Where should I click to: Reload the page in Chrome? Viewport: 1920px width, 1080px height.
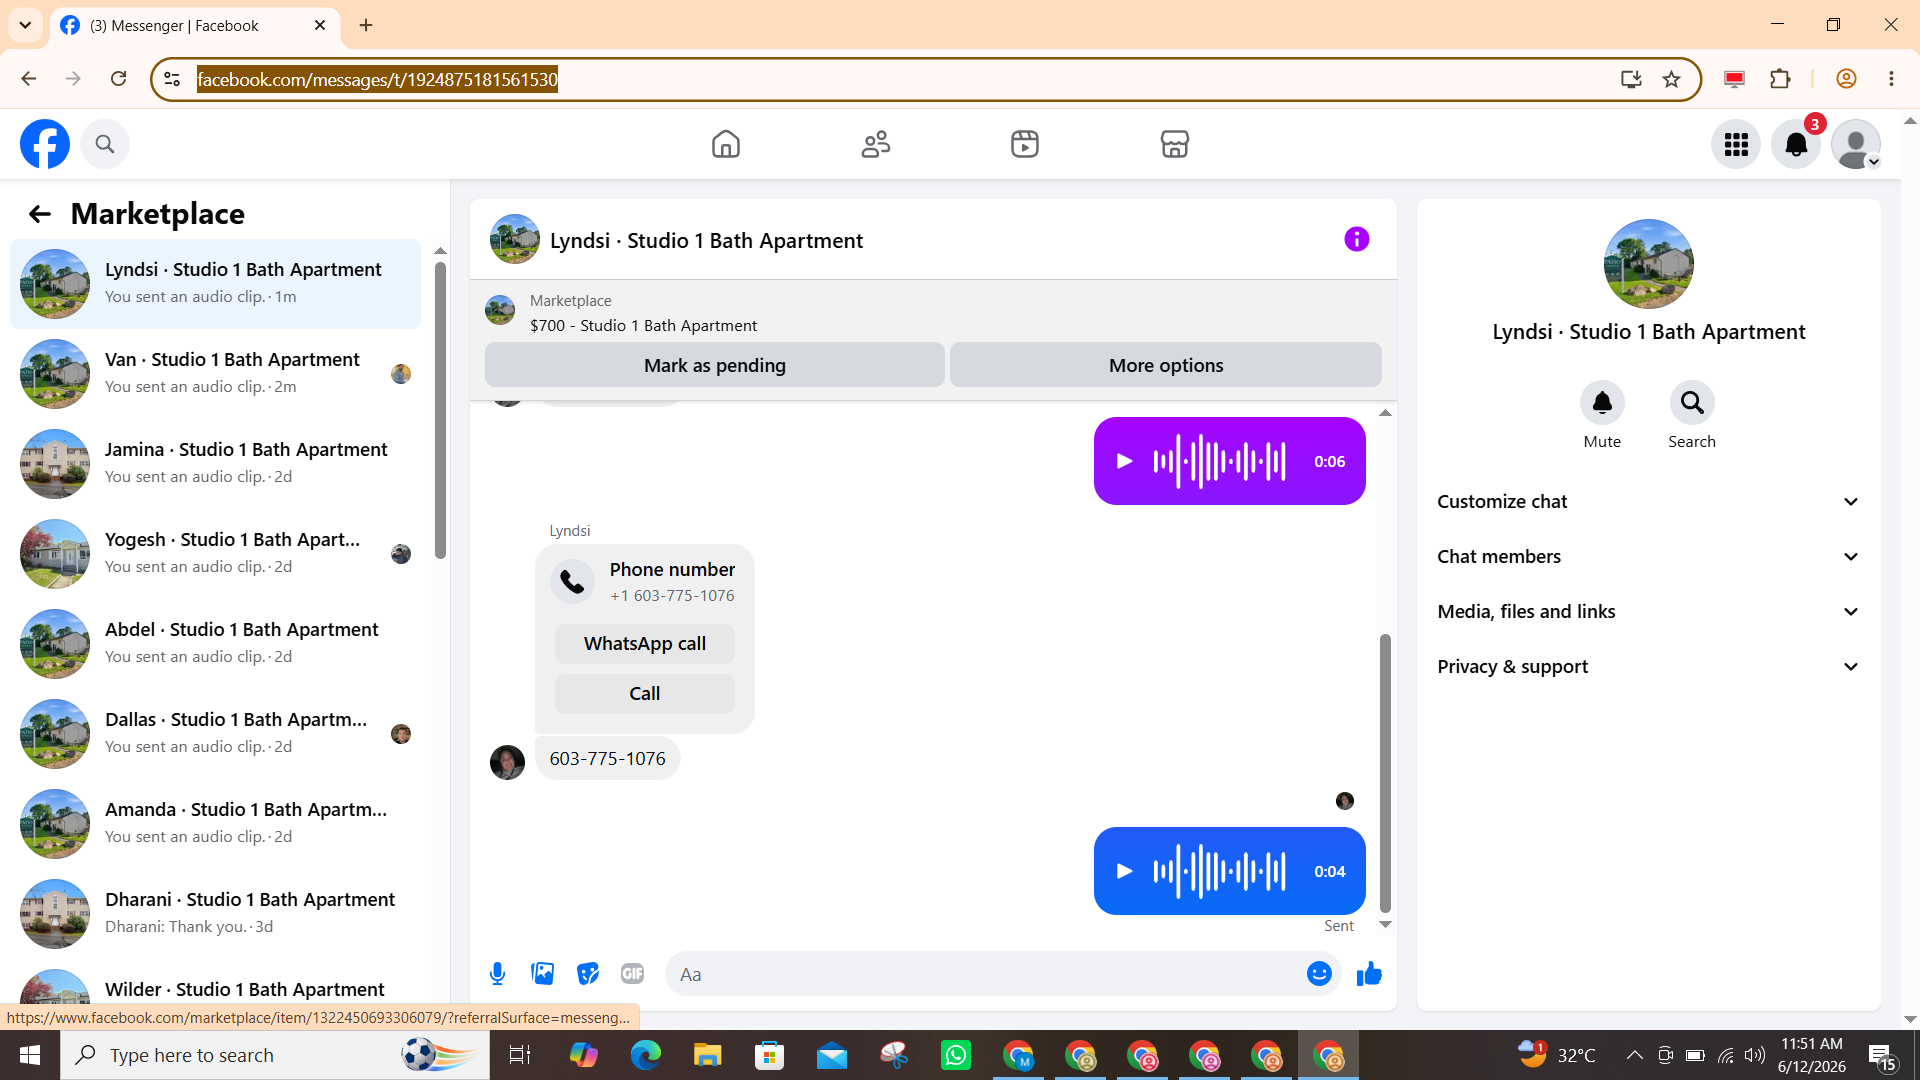click(x=118, y=79)
